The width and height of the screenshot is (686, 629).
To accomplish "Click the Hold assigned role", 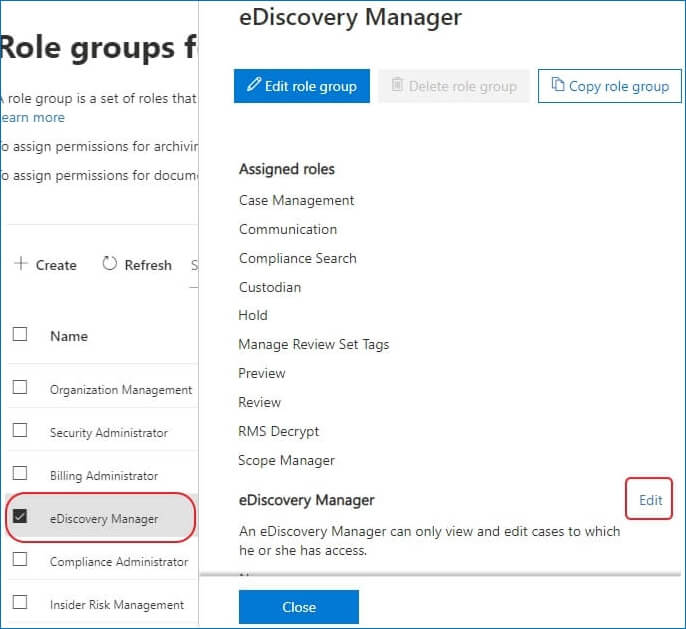I will [253, 315].
